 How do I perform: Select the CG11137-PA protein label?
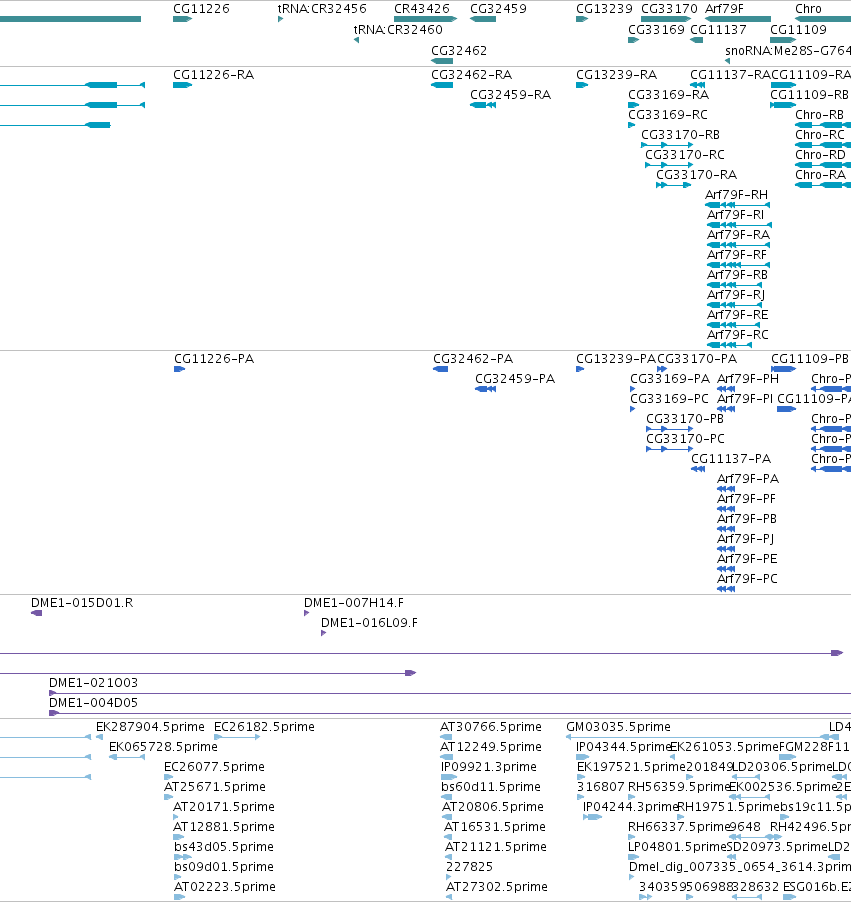click(731, 459)
